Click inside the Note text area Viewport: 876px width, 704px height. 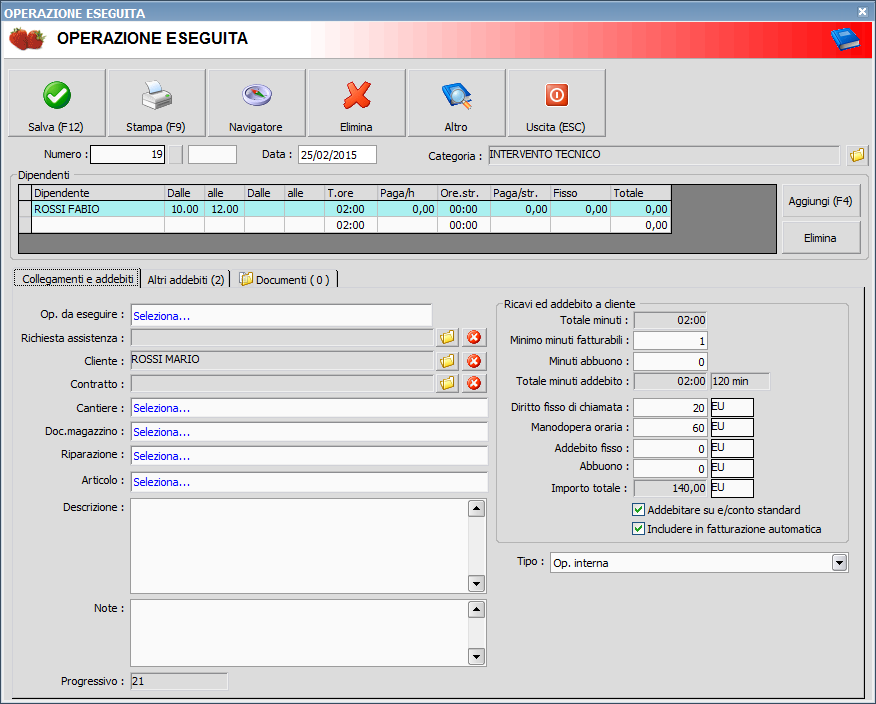299,633
